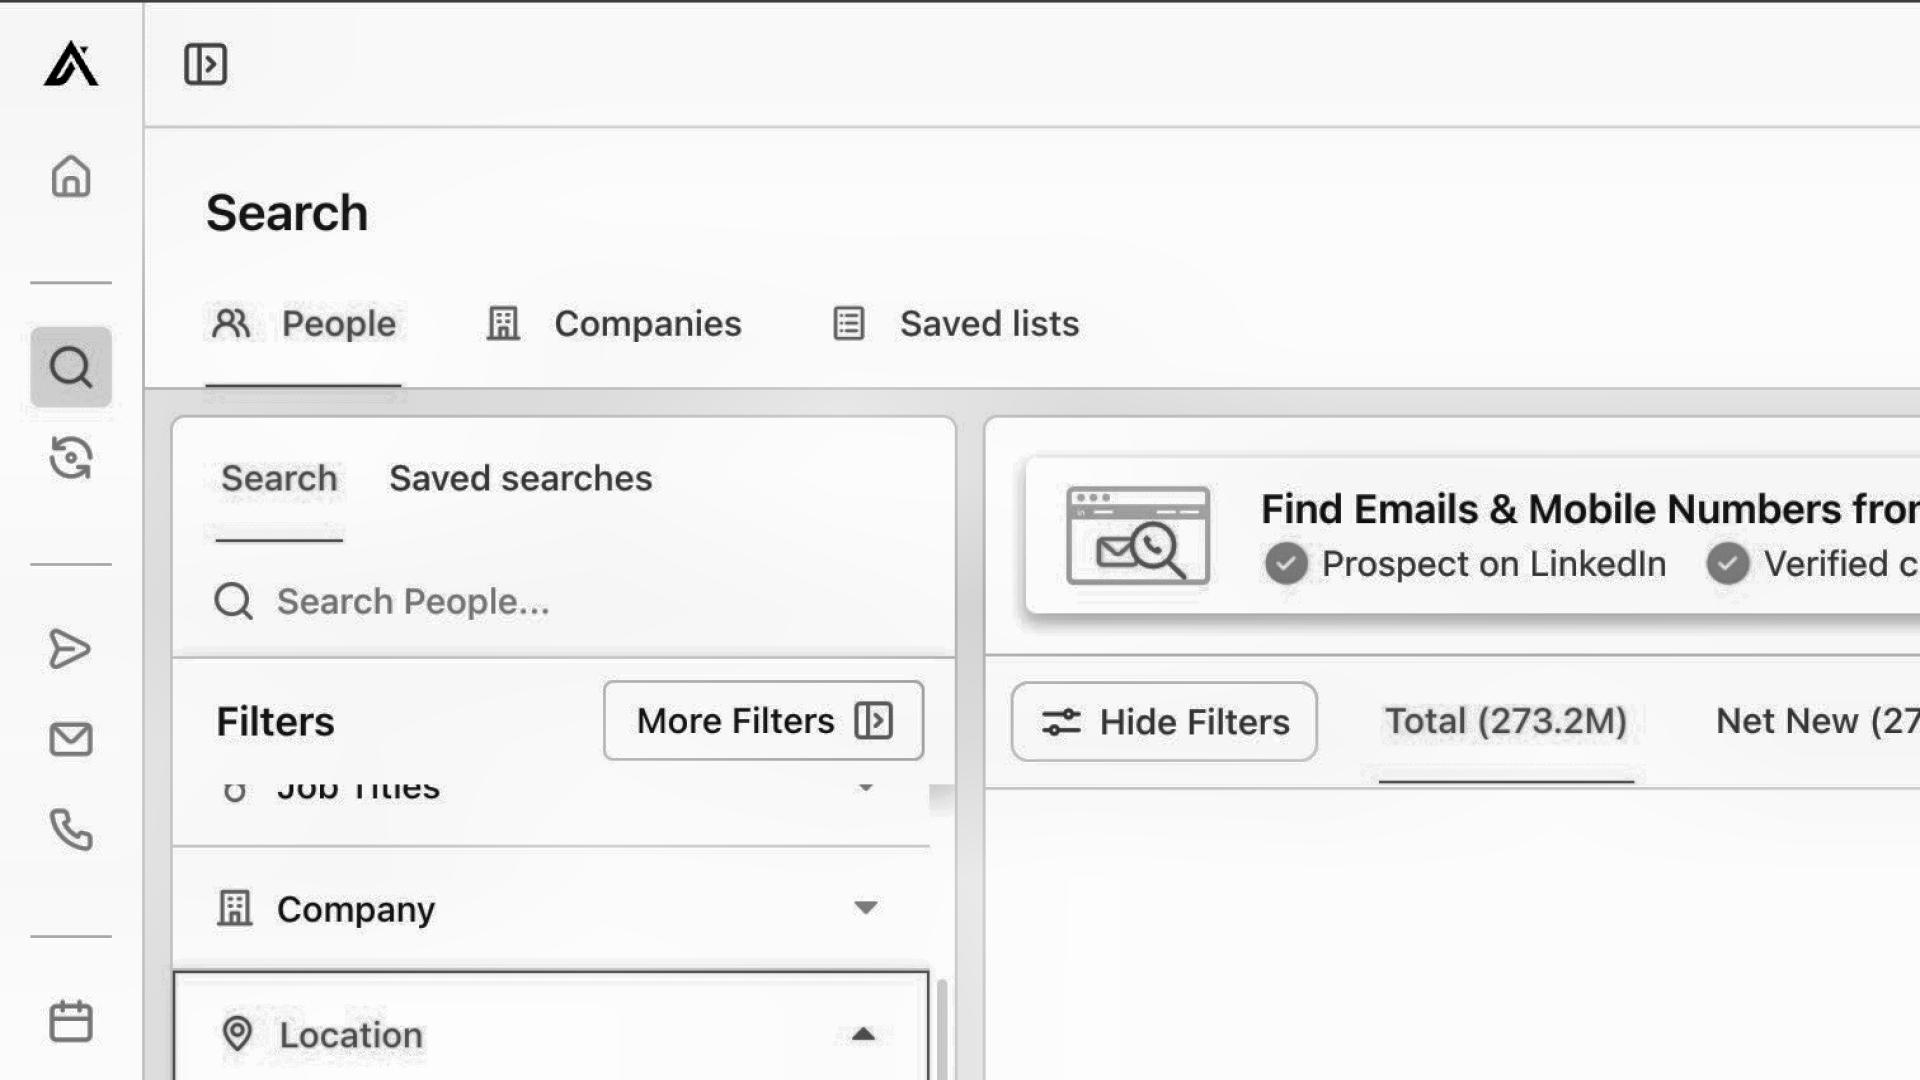Click the filter list vertical scrollbar

(x=942, y=1030)
